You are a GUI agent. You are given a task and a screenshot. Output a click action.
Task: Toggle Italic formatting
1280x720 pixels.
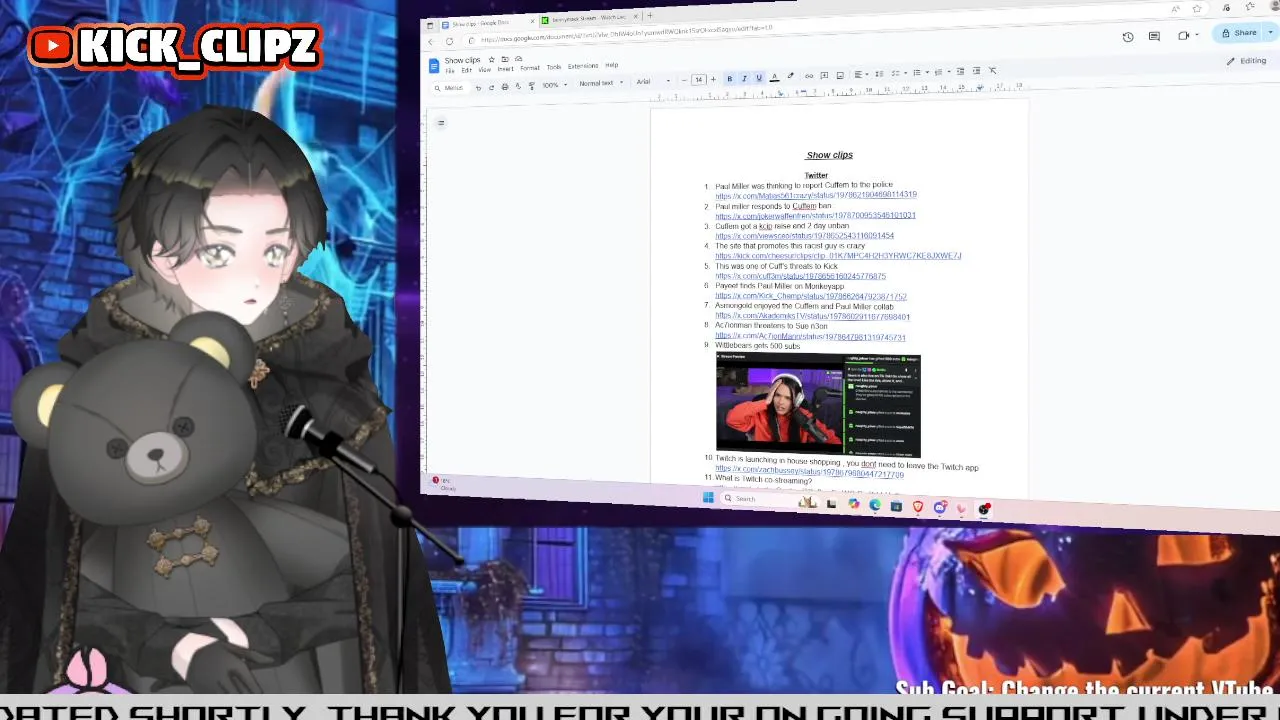click(x=744, y=78)
